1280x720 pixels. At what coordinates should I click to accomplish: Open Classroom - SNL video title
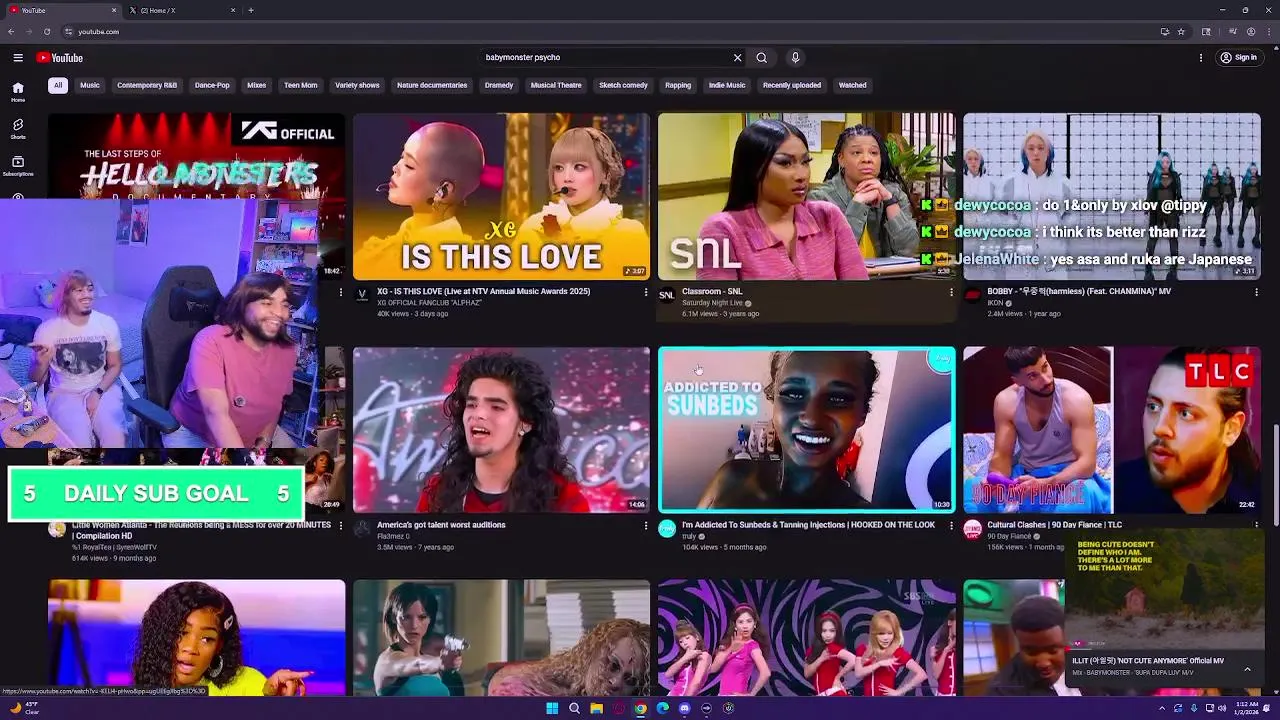tap(712, 292)
